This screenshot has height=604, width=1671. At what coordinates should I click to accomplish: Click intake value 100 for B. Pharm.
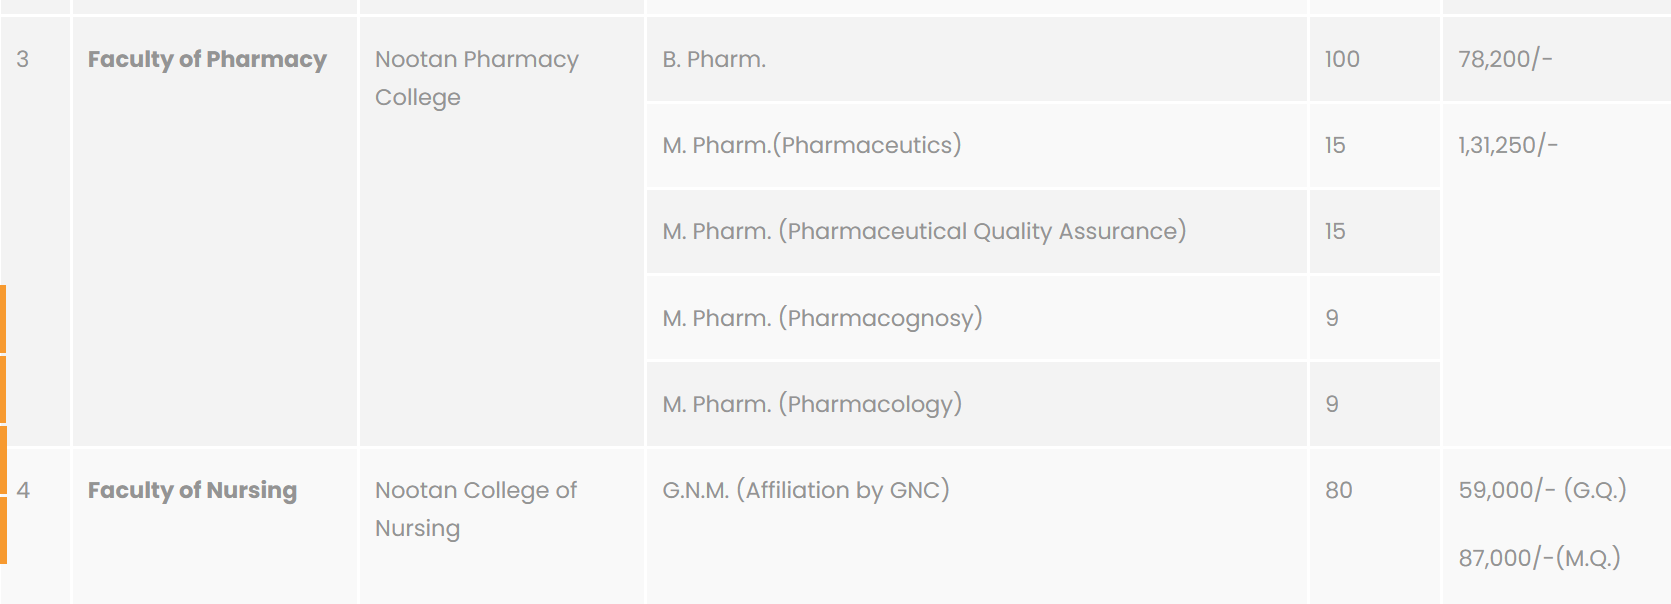point(1341,60)
